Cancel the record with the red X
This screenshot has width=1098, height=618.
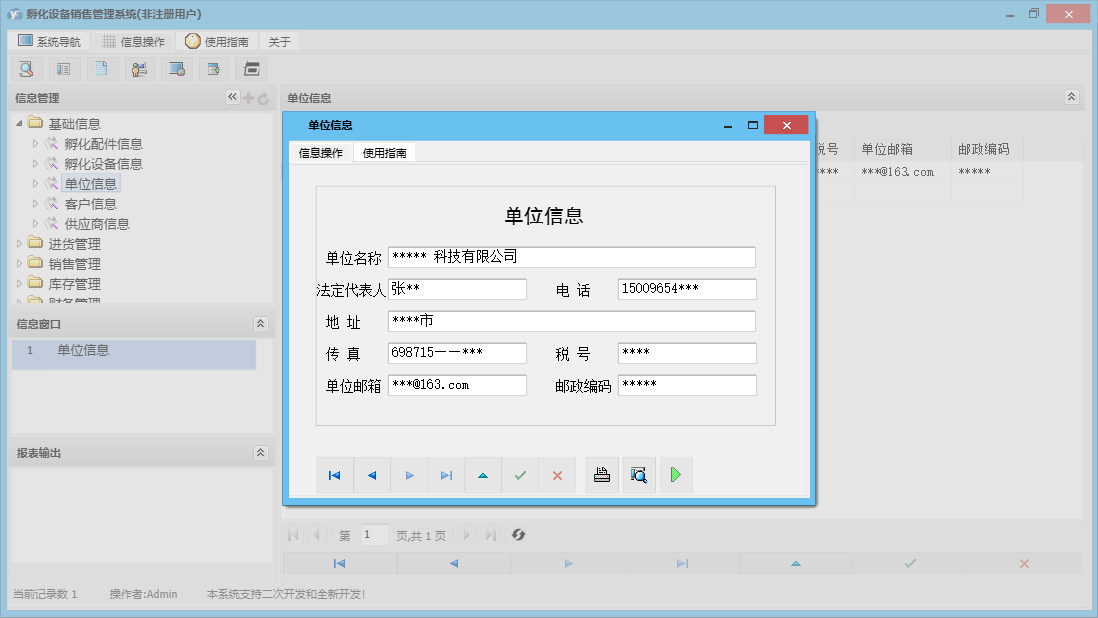[557, 475]
